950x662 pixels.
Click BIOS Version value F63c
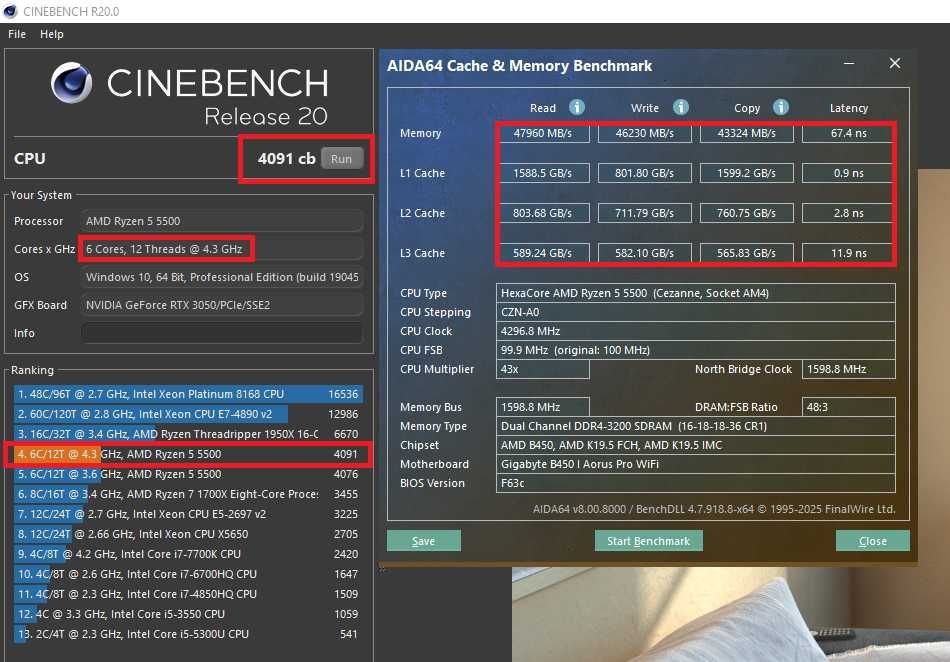coord(696,483)
